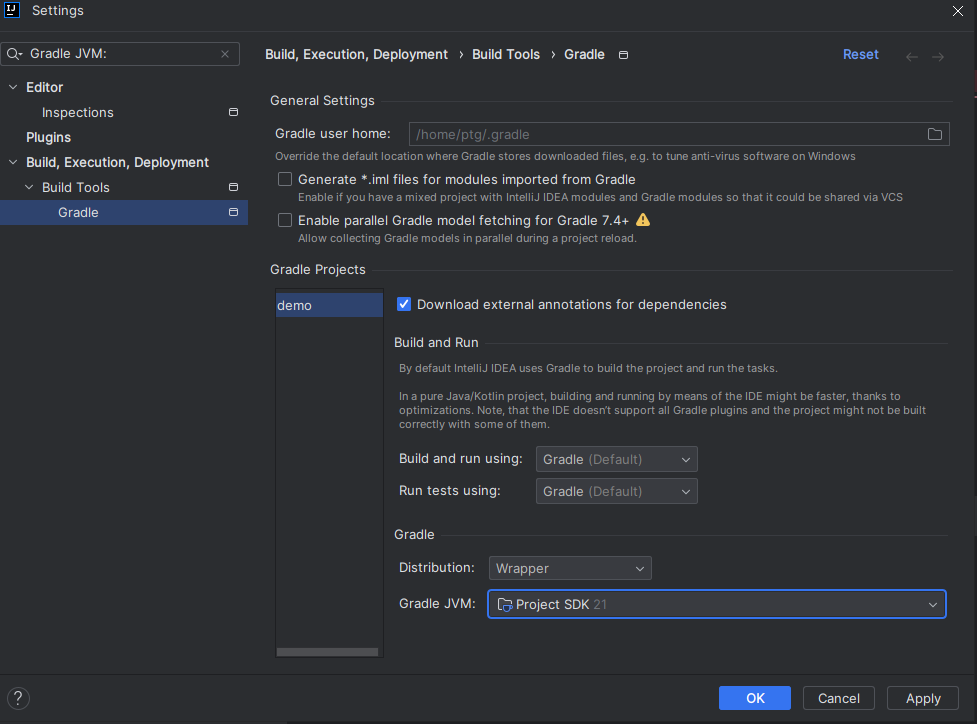
Task: Open the Distribution Wrapper dropdown
Action: [570, 568]
